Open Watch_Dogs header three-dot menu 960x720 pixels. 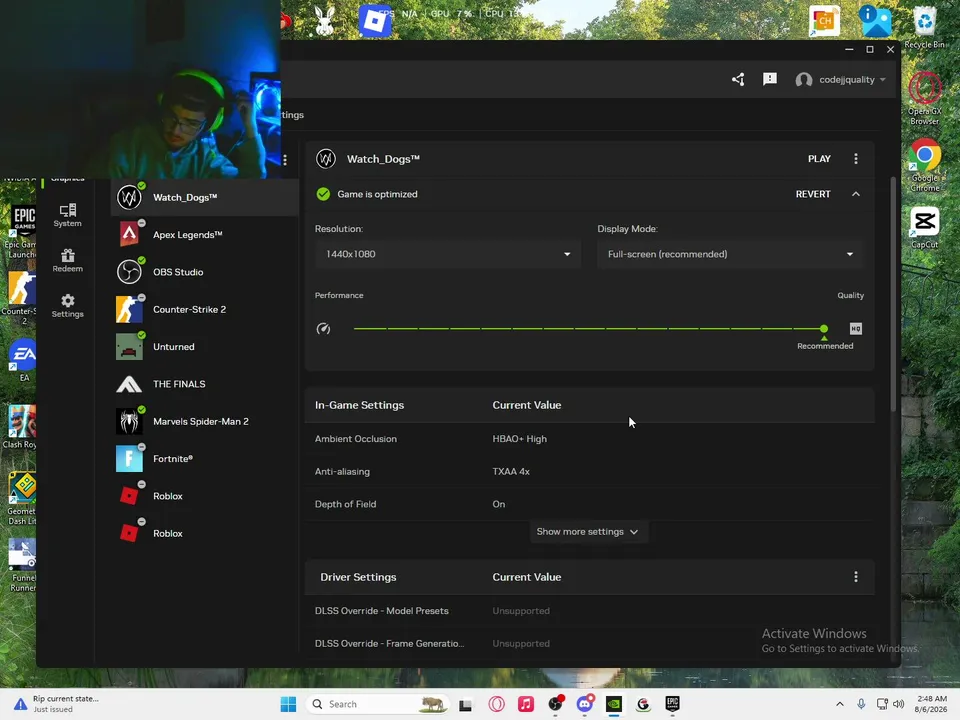(855, 159)
